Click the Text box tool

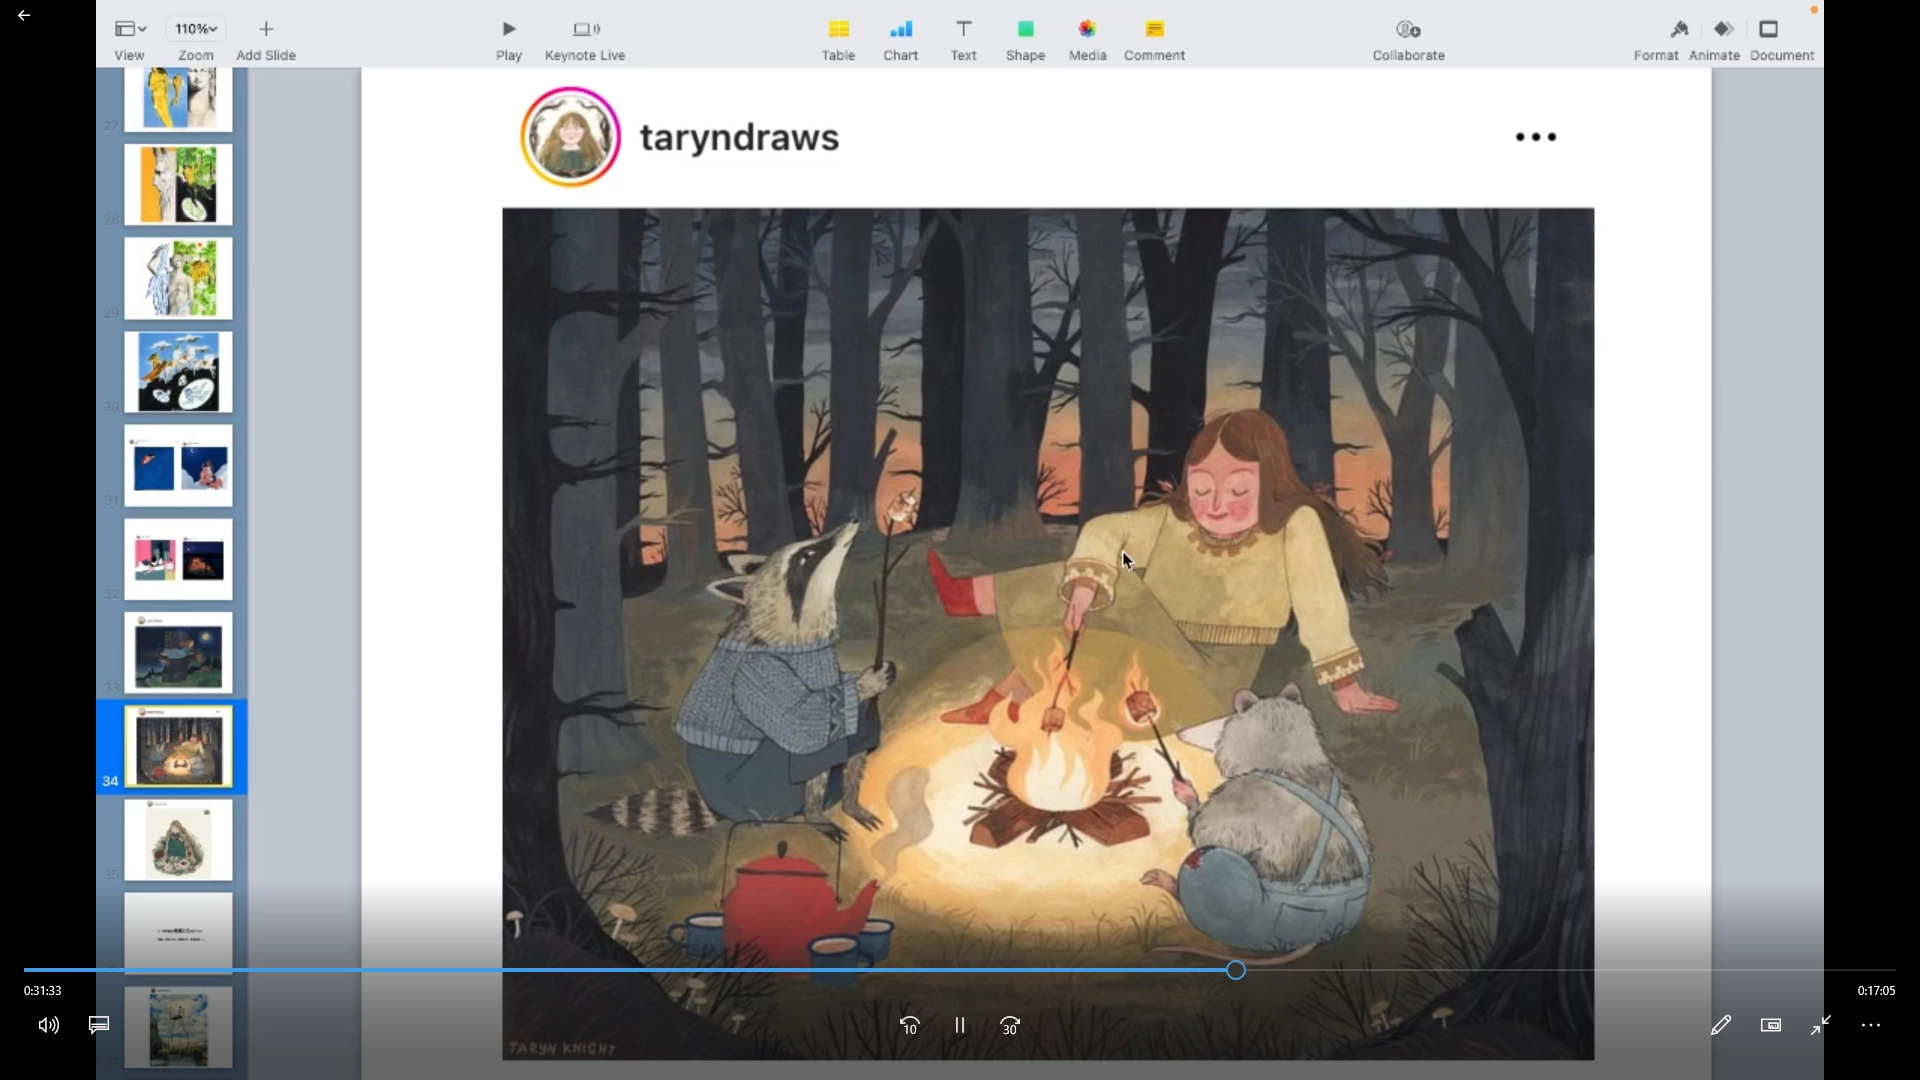coord(963,30)
